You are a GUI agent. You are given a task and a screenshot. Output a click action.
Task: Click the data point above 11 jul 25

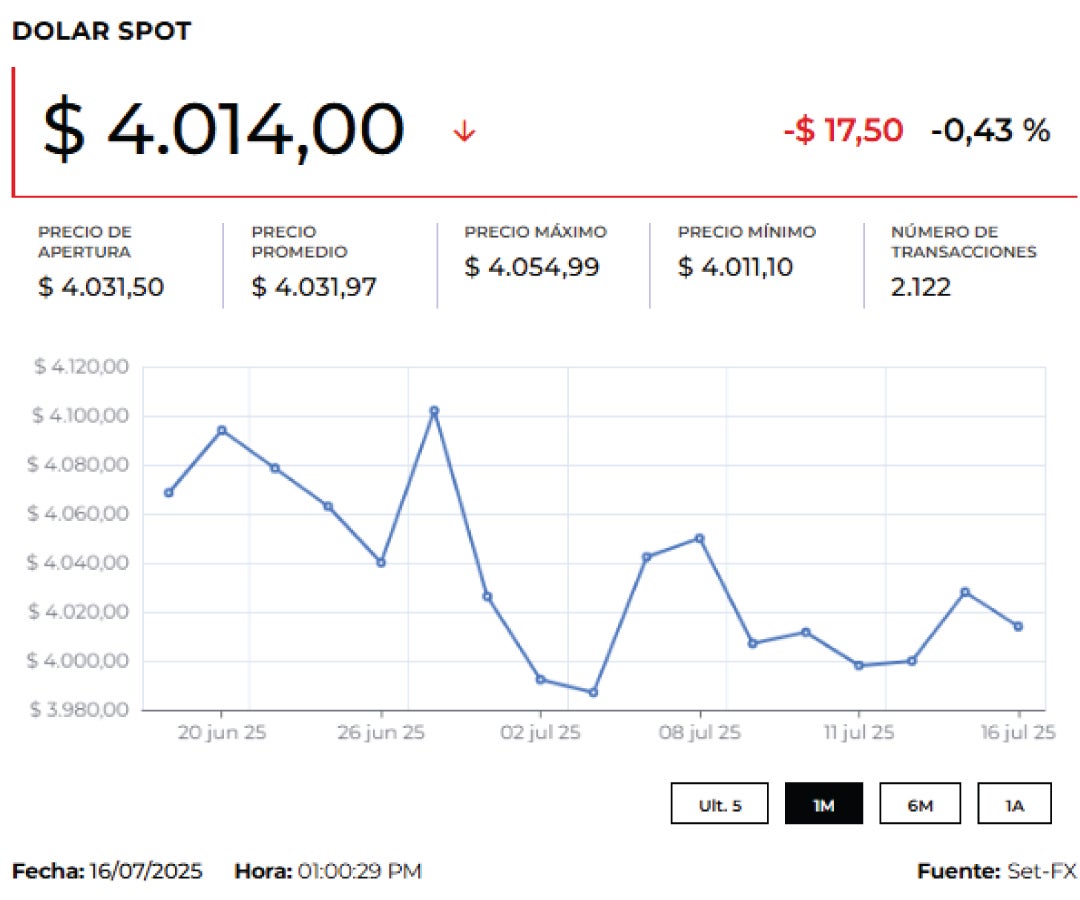859,665
